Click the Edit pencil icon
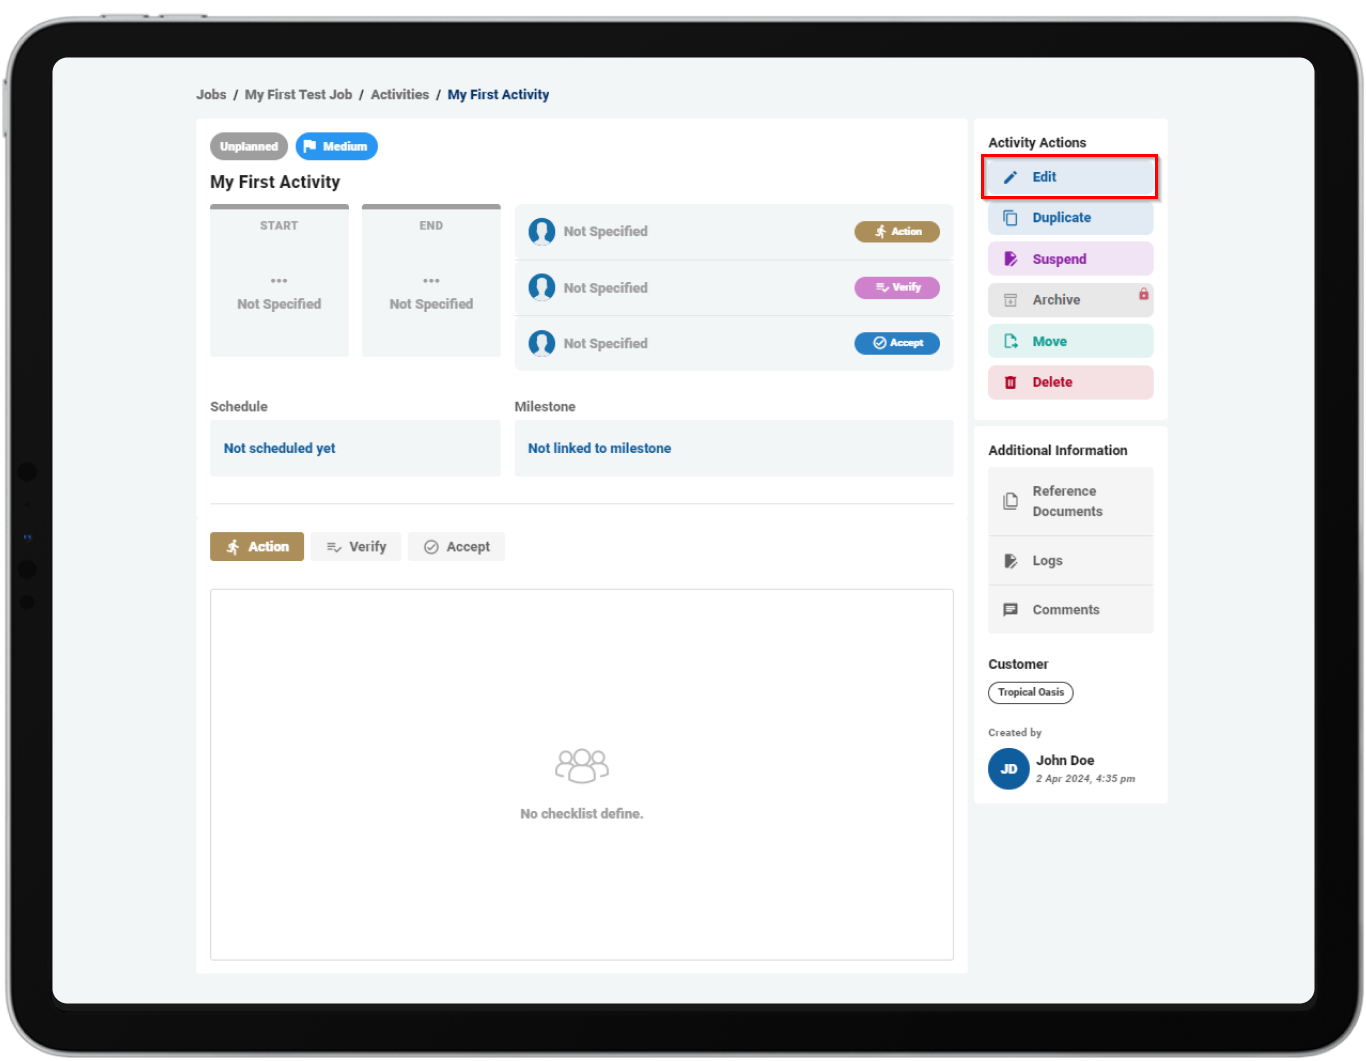 [1010, 177]
